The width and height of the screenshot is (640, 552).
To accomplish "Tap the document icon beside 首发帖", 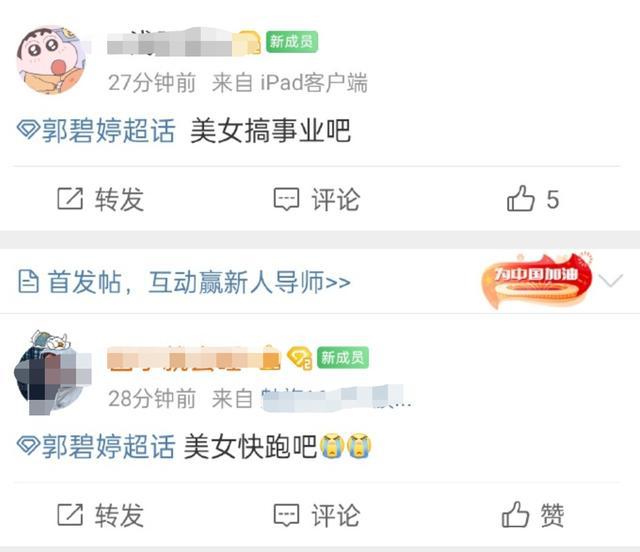I will (x=29, y=282).
